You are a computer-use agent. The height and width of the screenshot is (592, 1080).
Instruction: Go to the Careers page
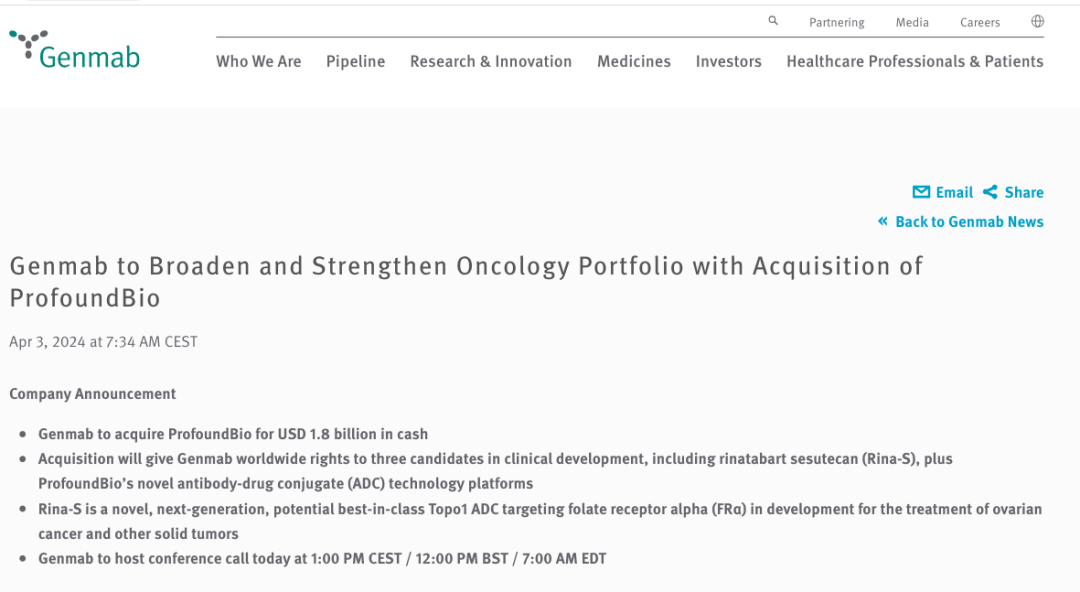click(980, 23)
